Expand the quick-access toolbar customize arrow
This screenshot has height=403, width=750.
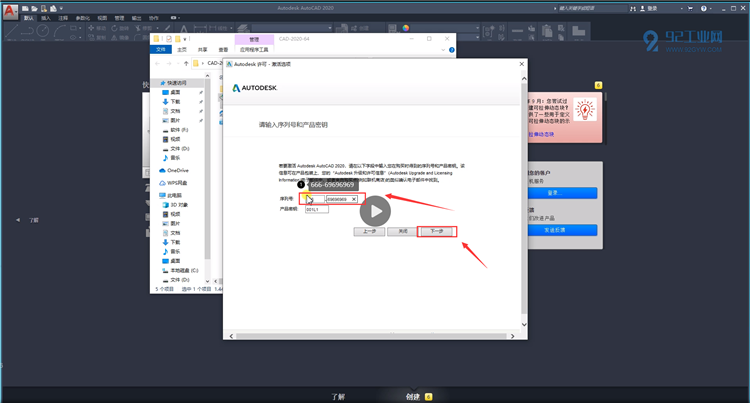click(x=61, y=9)
